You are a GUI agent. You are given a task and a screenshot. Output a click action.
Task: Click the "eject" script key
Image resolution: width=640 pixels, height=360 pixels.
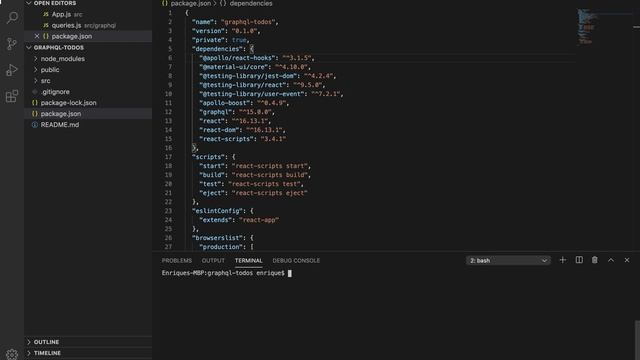point(212,193)
